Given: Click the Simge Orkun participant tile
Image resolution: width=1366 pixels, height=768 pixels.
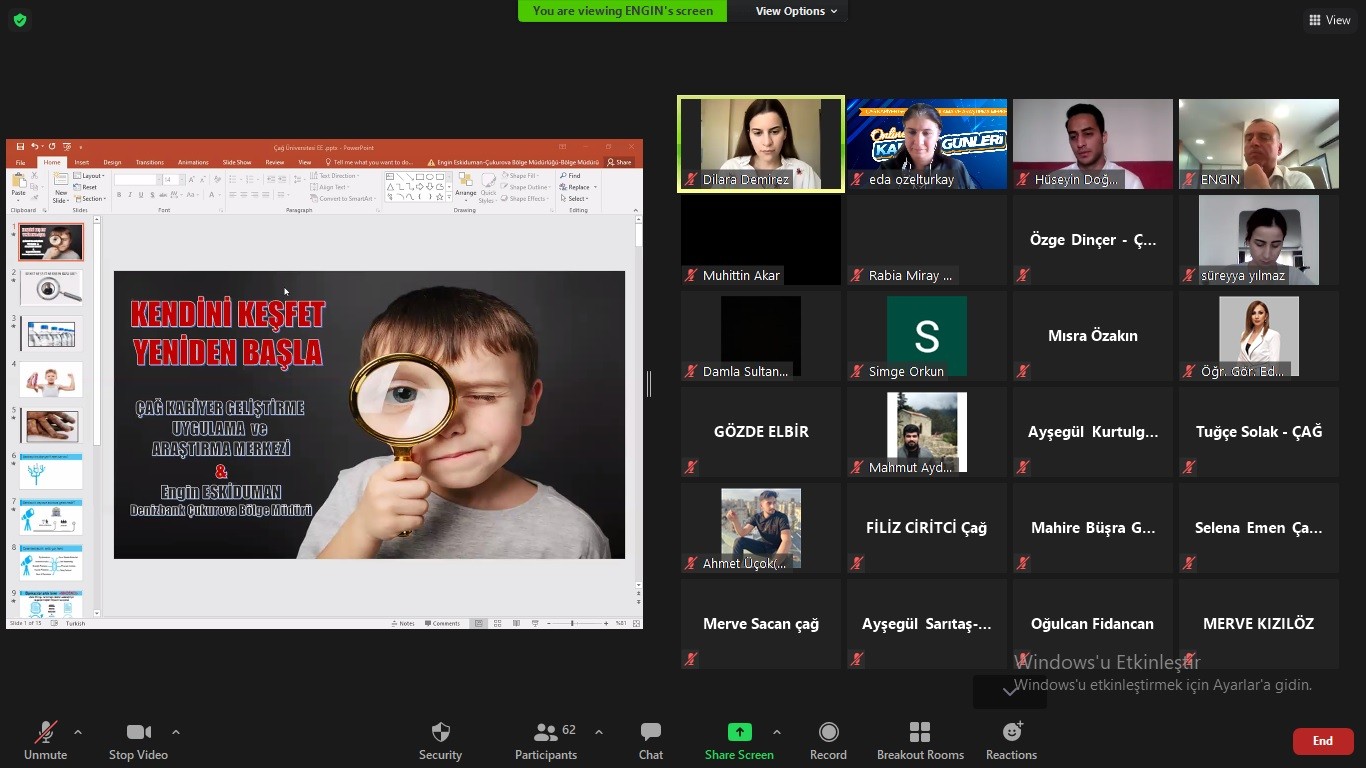Looking at the screenshot, I should point(927,336).
